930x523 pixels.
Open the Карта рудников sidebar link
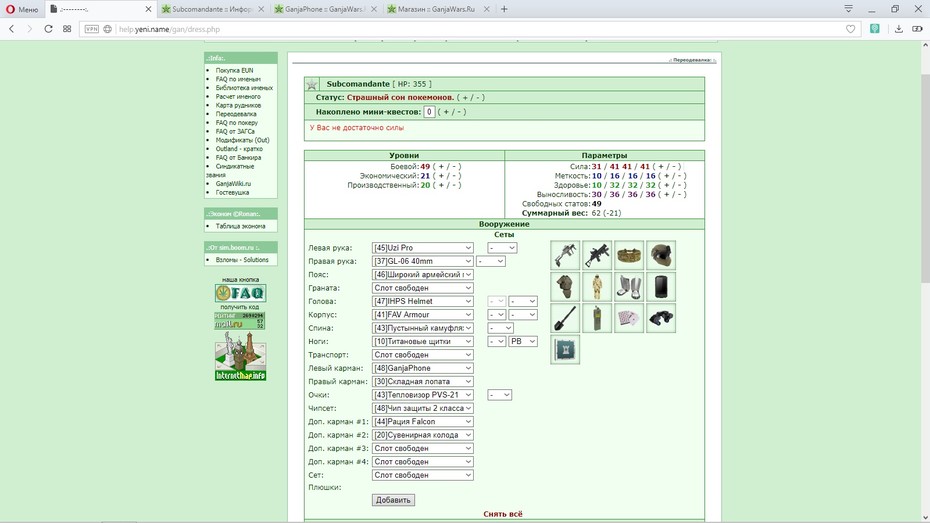point(238,105)
